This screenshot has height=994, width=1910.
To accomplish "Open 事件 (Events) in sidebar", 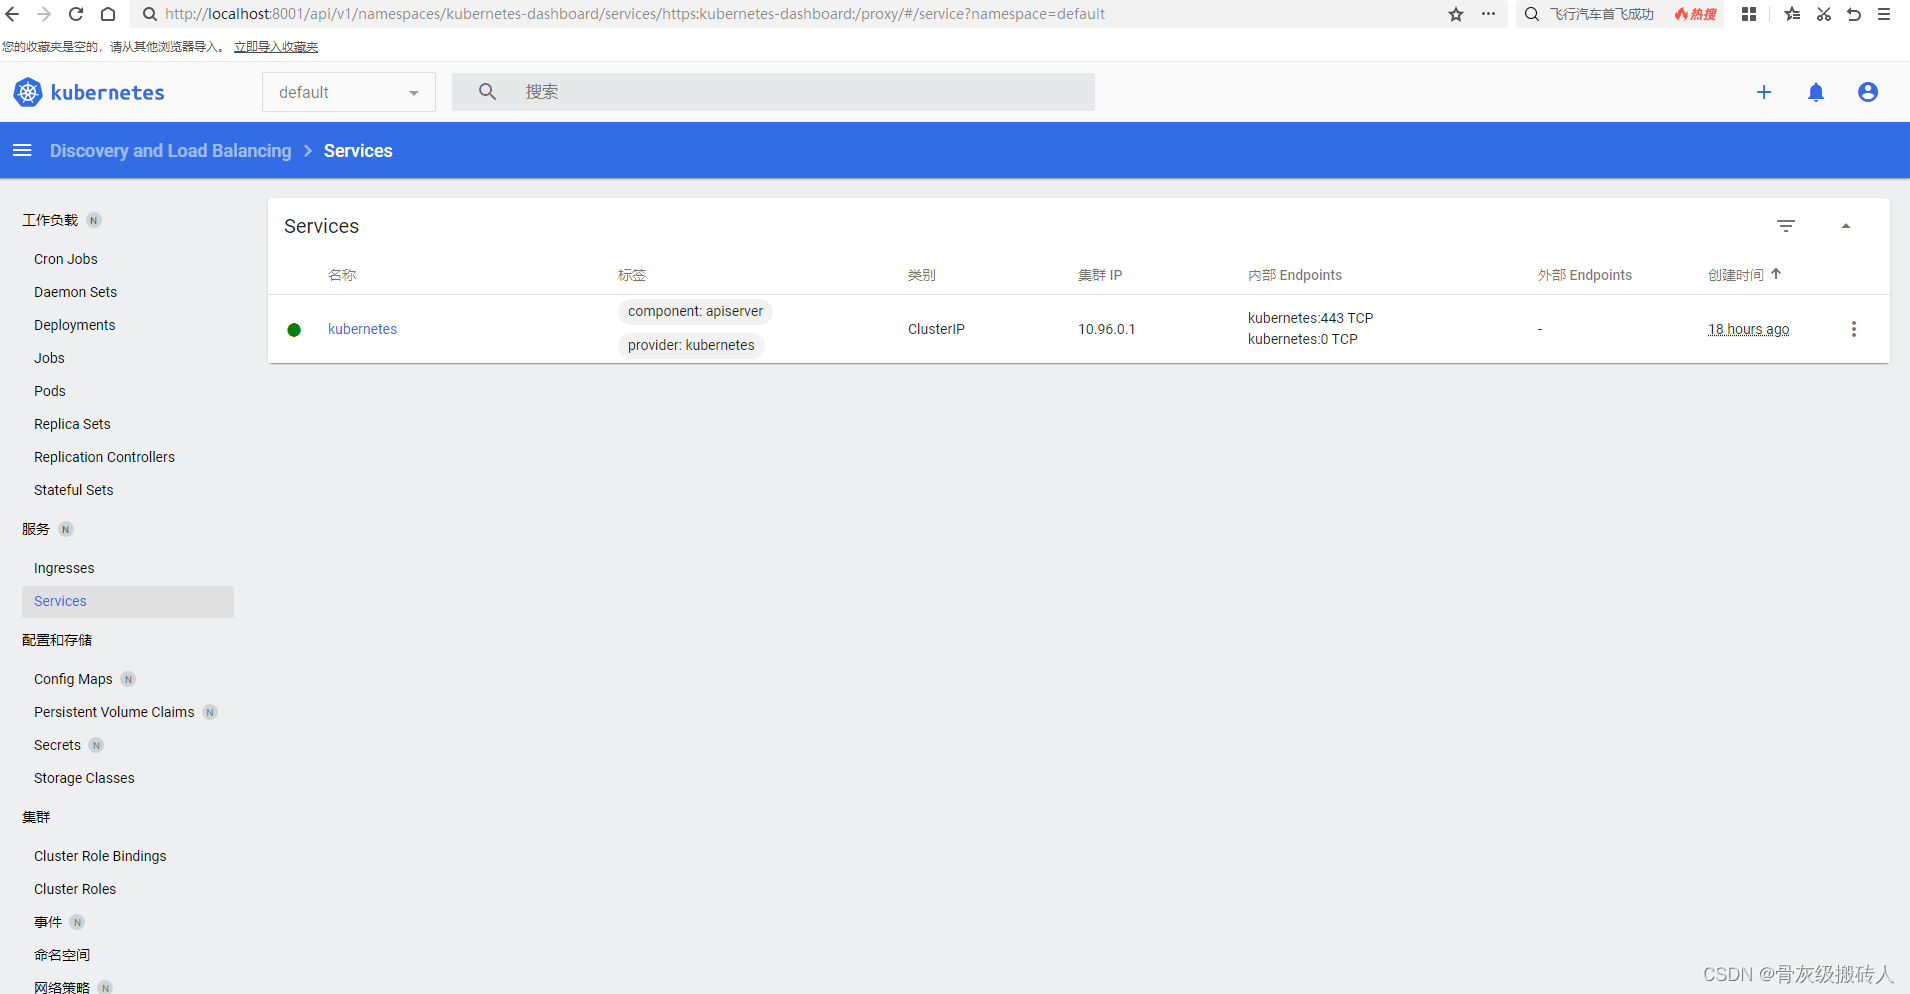I will [x=48, y=922].
